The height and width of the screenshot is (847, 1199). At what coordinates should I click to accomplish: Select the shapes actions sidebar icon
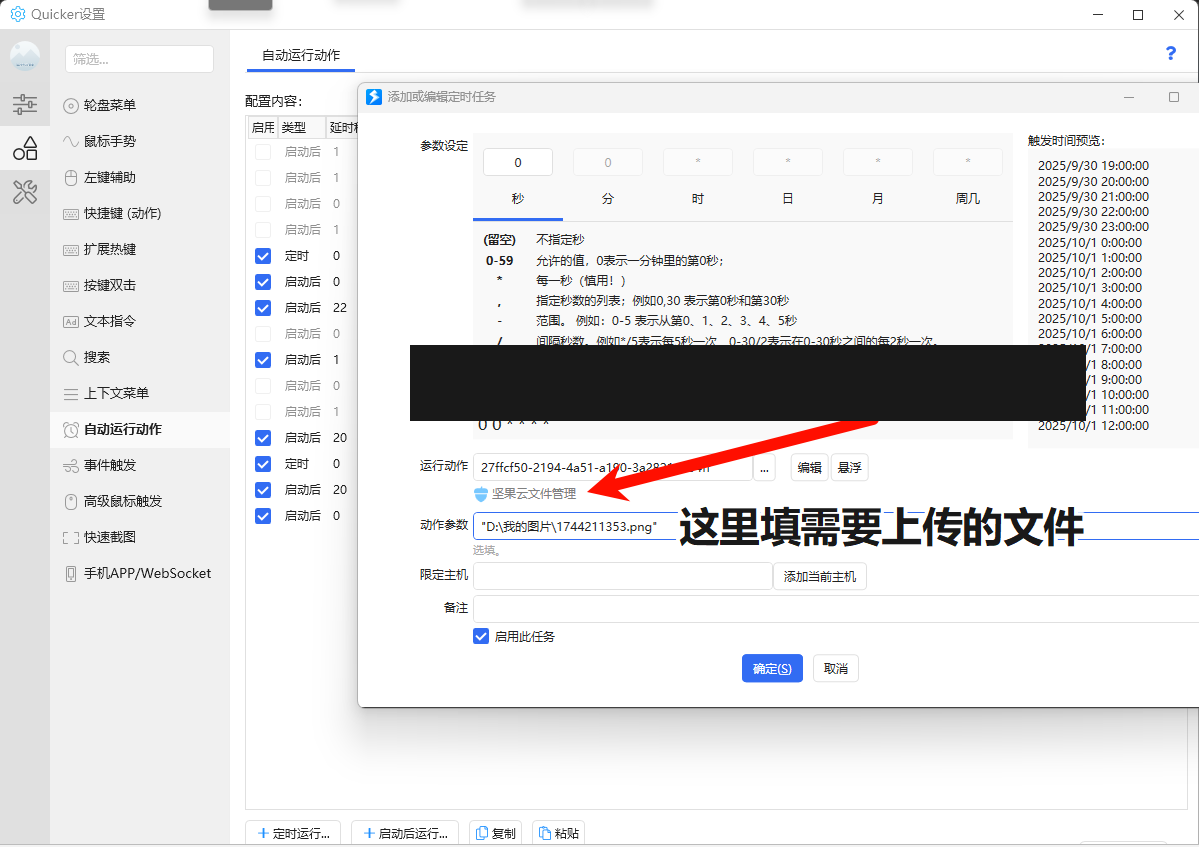click(x=25, y=148)
